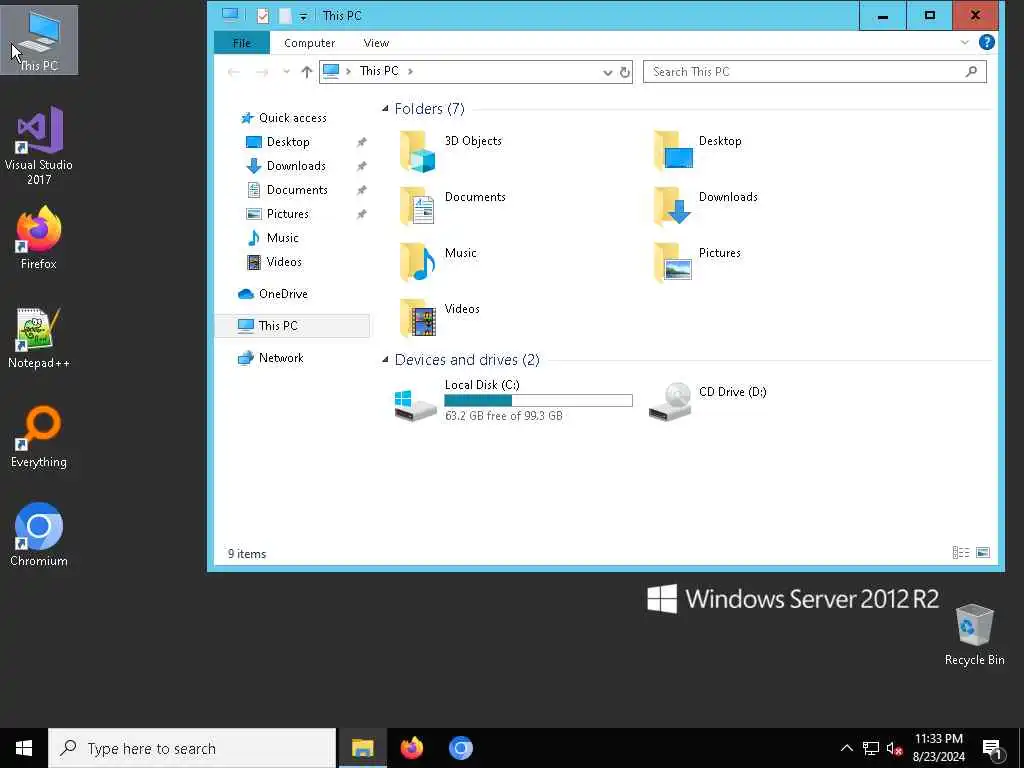Image resolution: width=1024 pixels, height=768 pixels.
Task: Select the Everything desktop shortcut
Action: [39, 437]
